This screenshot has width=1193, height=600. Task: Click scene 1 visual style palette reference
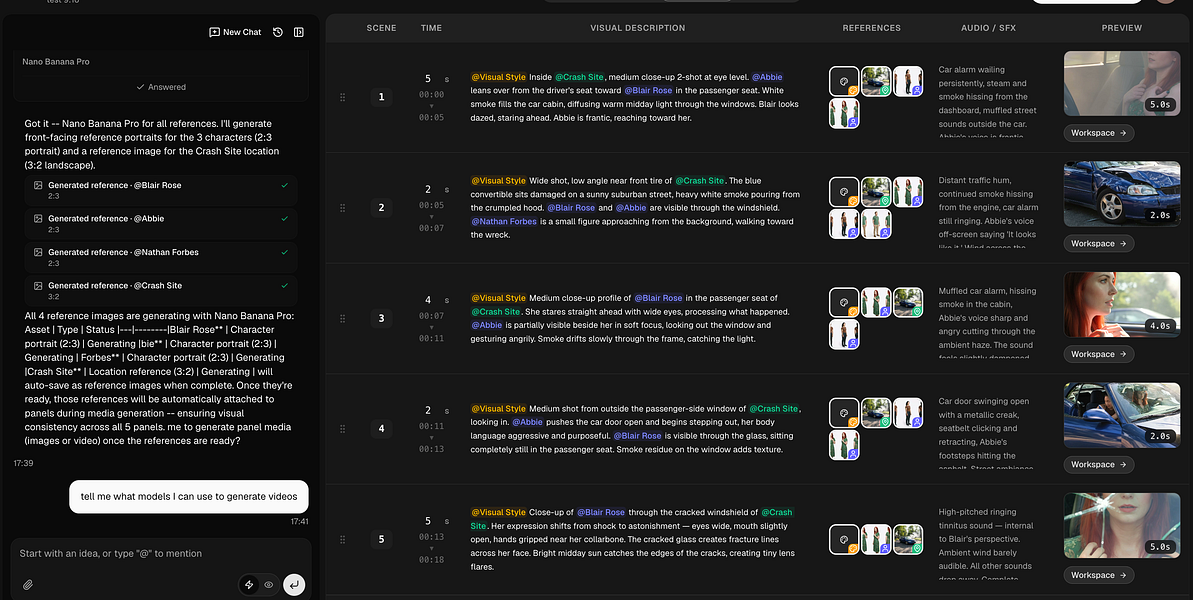[x=844, y=81]
